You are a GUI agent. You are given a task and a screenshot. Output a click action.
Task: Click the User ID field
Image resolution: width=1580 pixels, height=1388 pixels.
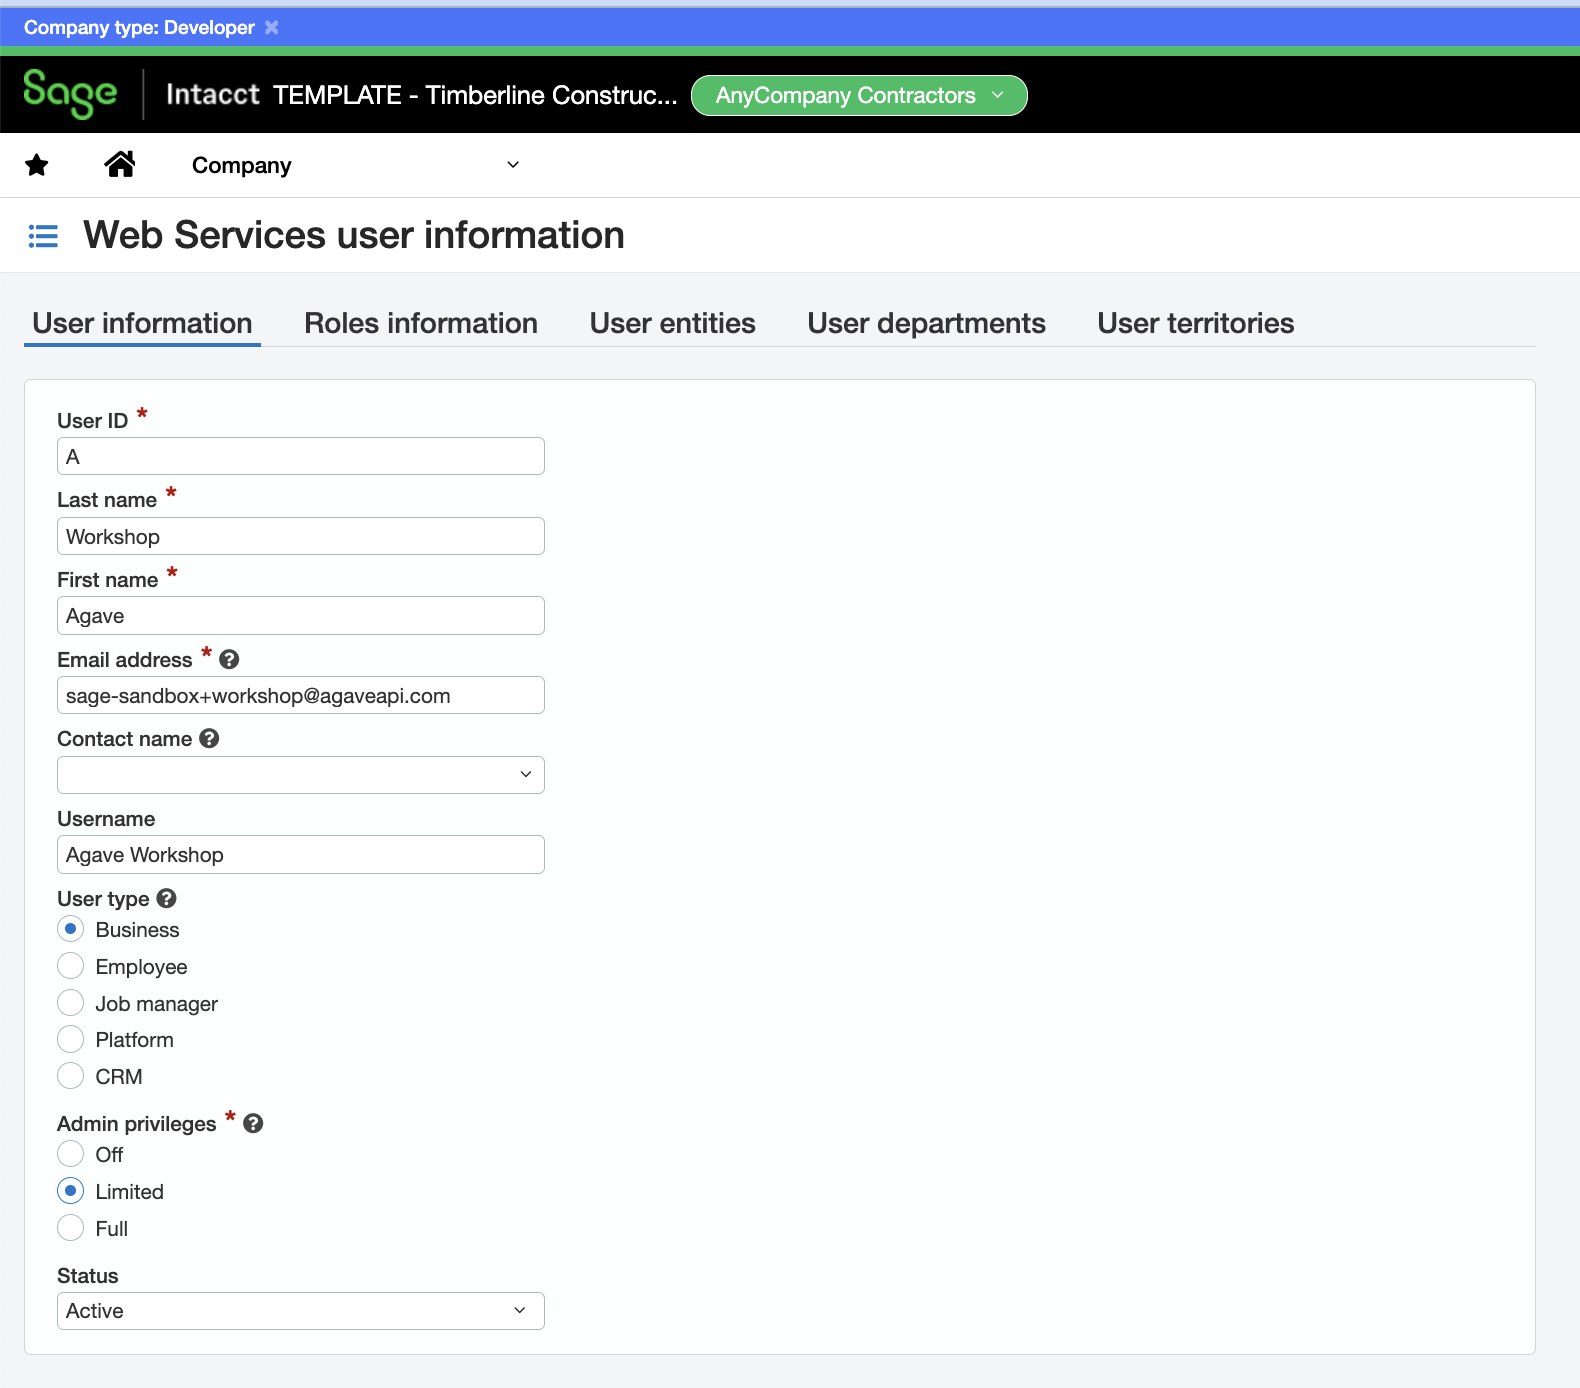(301, 456)
